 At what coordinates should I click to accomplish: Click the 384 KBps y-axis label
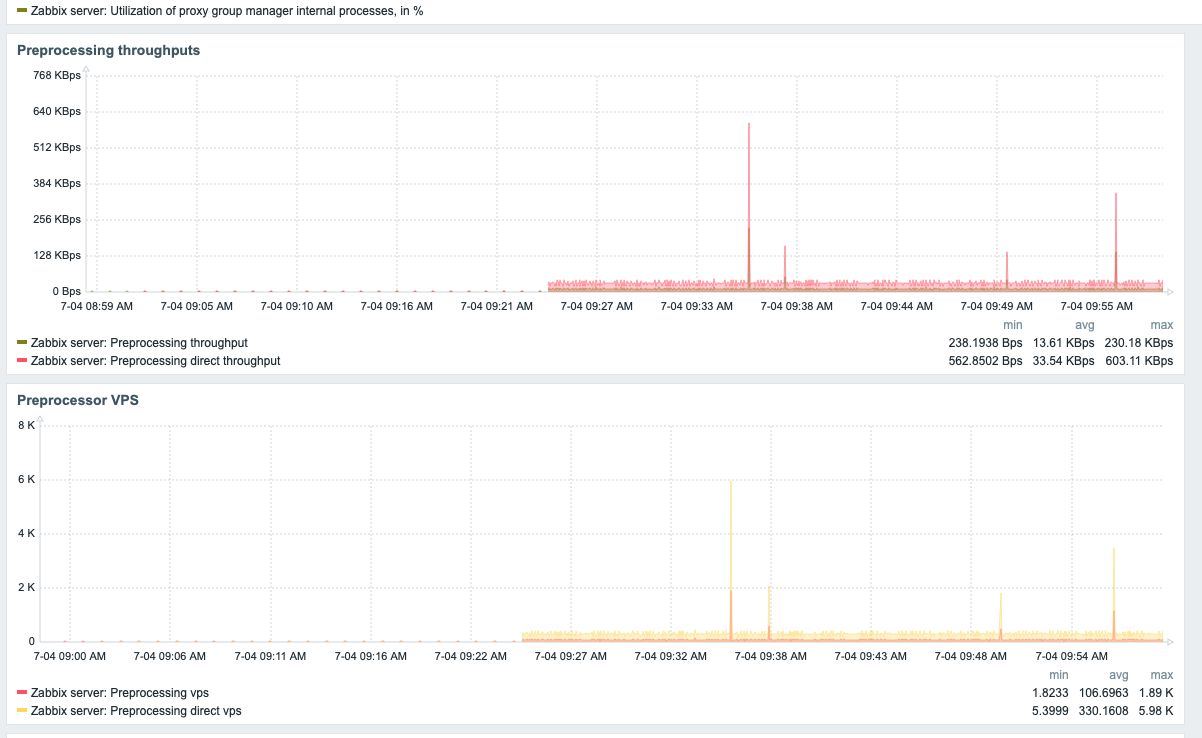point(57,184)
